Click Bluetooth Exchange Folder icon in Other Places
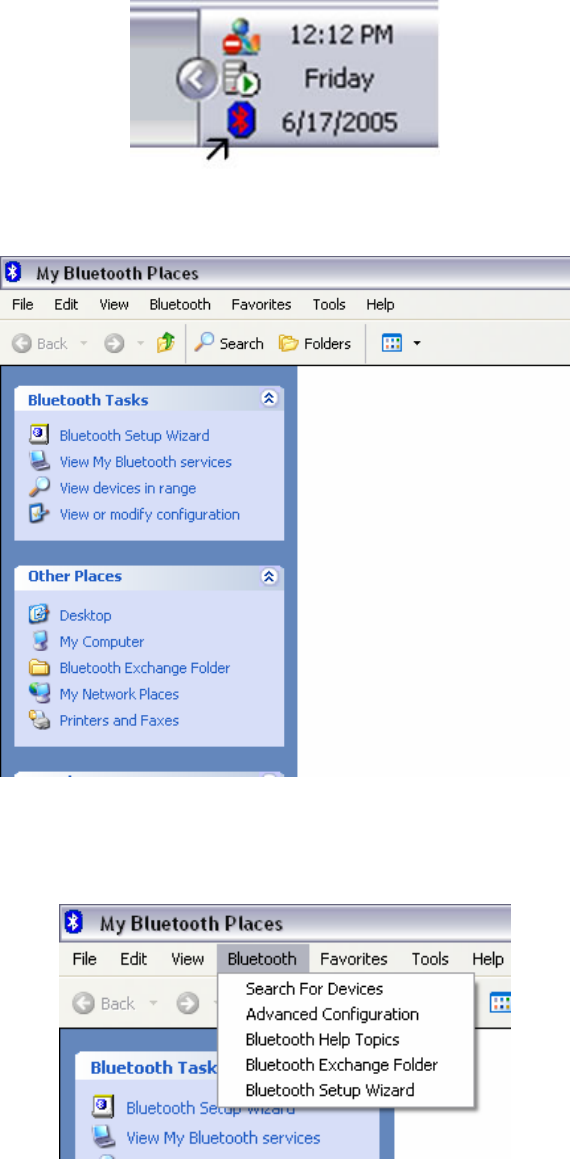570x1159 pixels. [39, 667]
